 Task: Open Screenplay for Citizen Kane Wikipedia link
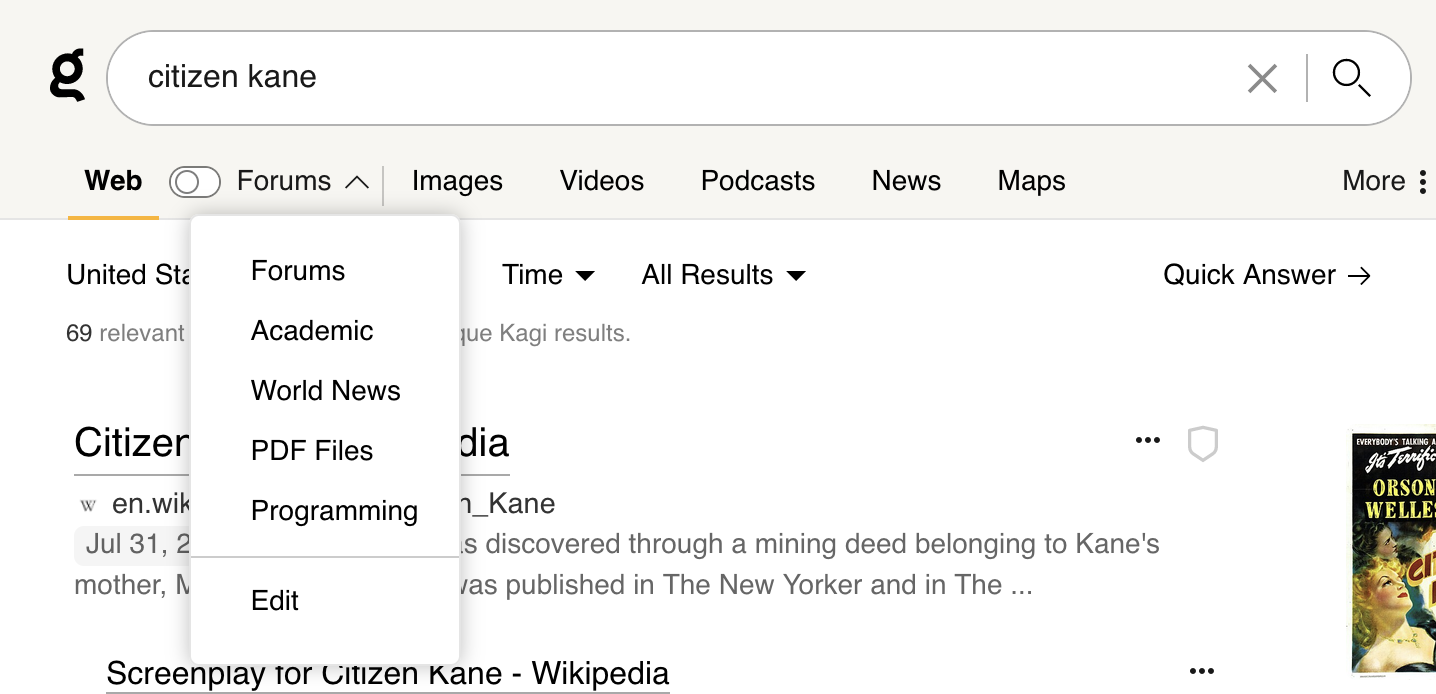(x=387, y=673)
